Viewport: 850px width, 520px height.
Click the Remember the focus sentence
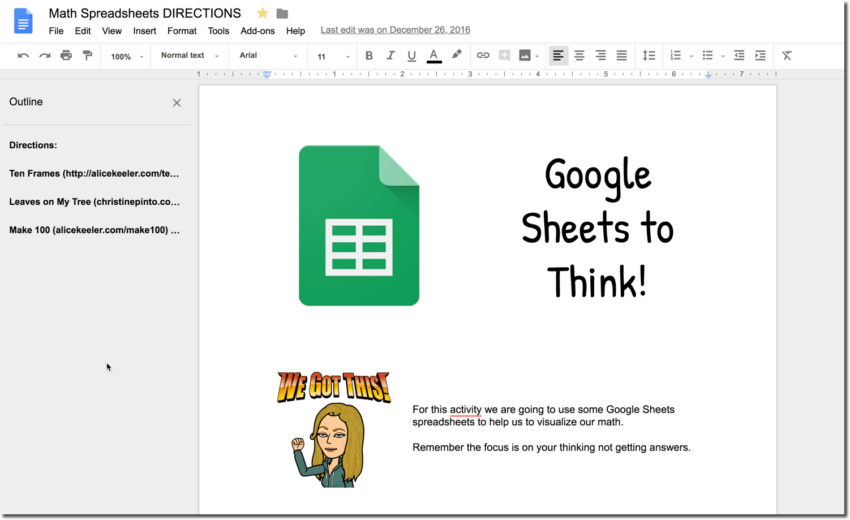(551, 447)
